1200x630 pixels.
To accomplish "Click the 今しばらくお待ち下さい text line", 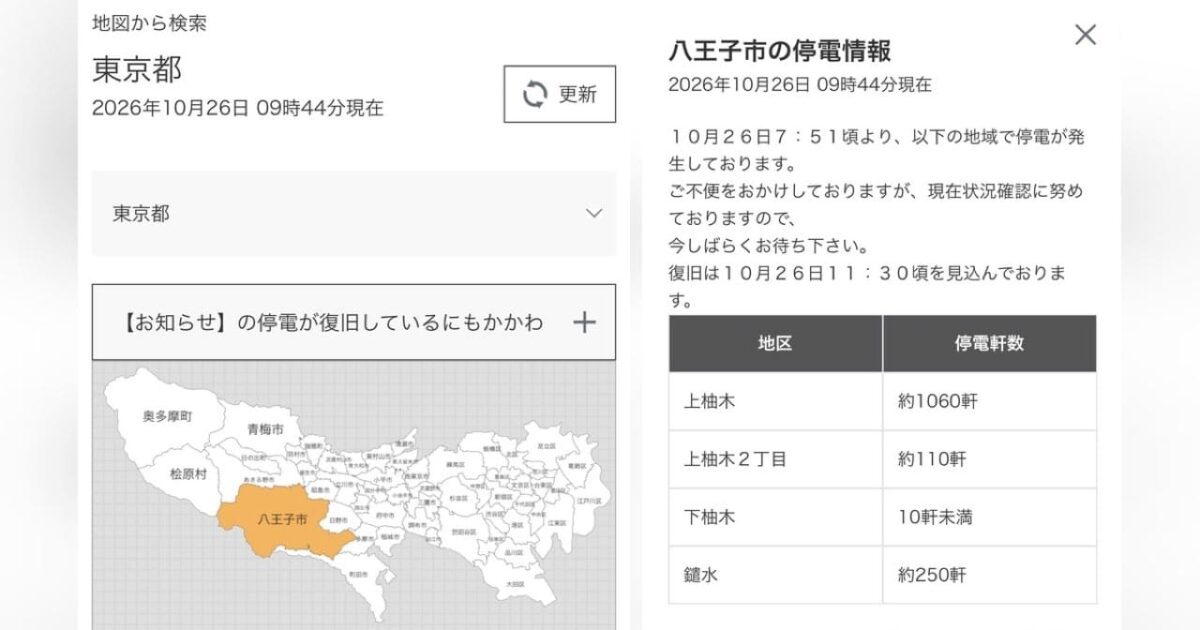I will (768, 245).
